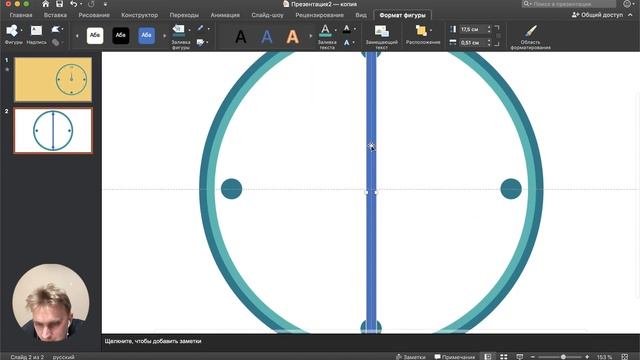Open the feedback smiley icon
The width and height of the screenshot is (640, 360).
click(627, 4)
